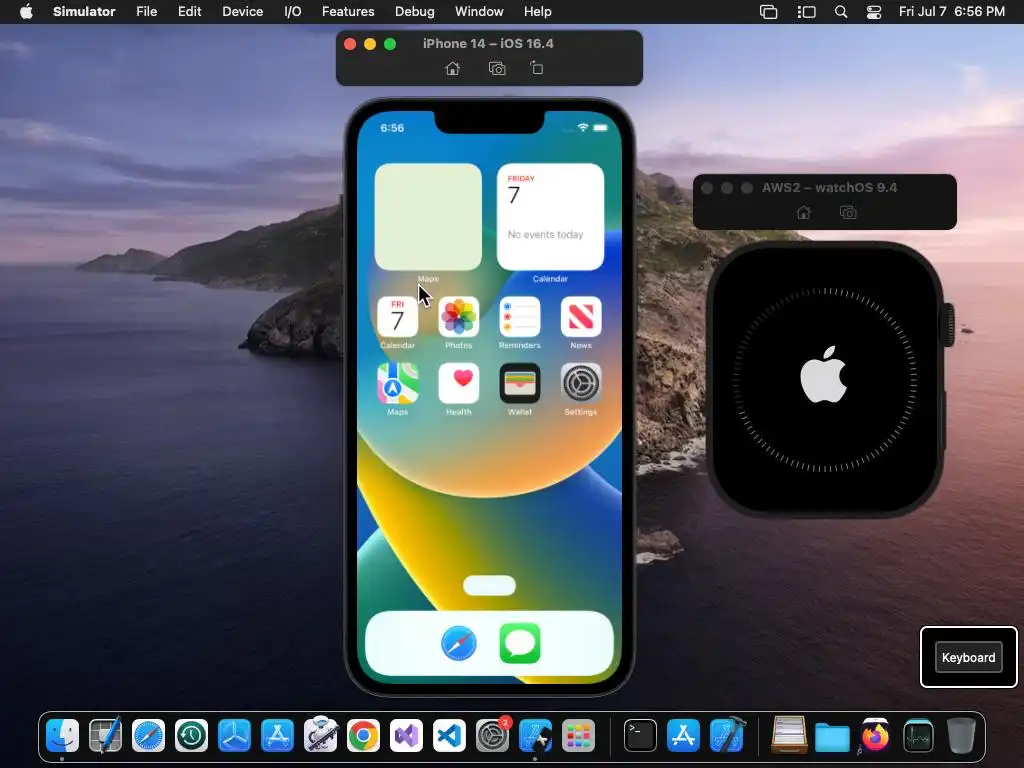Open the Health app on iPhone
1024x768 pixels.
tap(458, 383)
